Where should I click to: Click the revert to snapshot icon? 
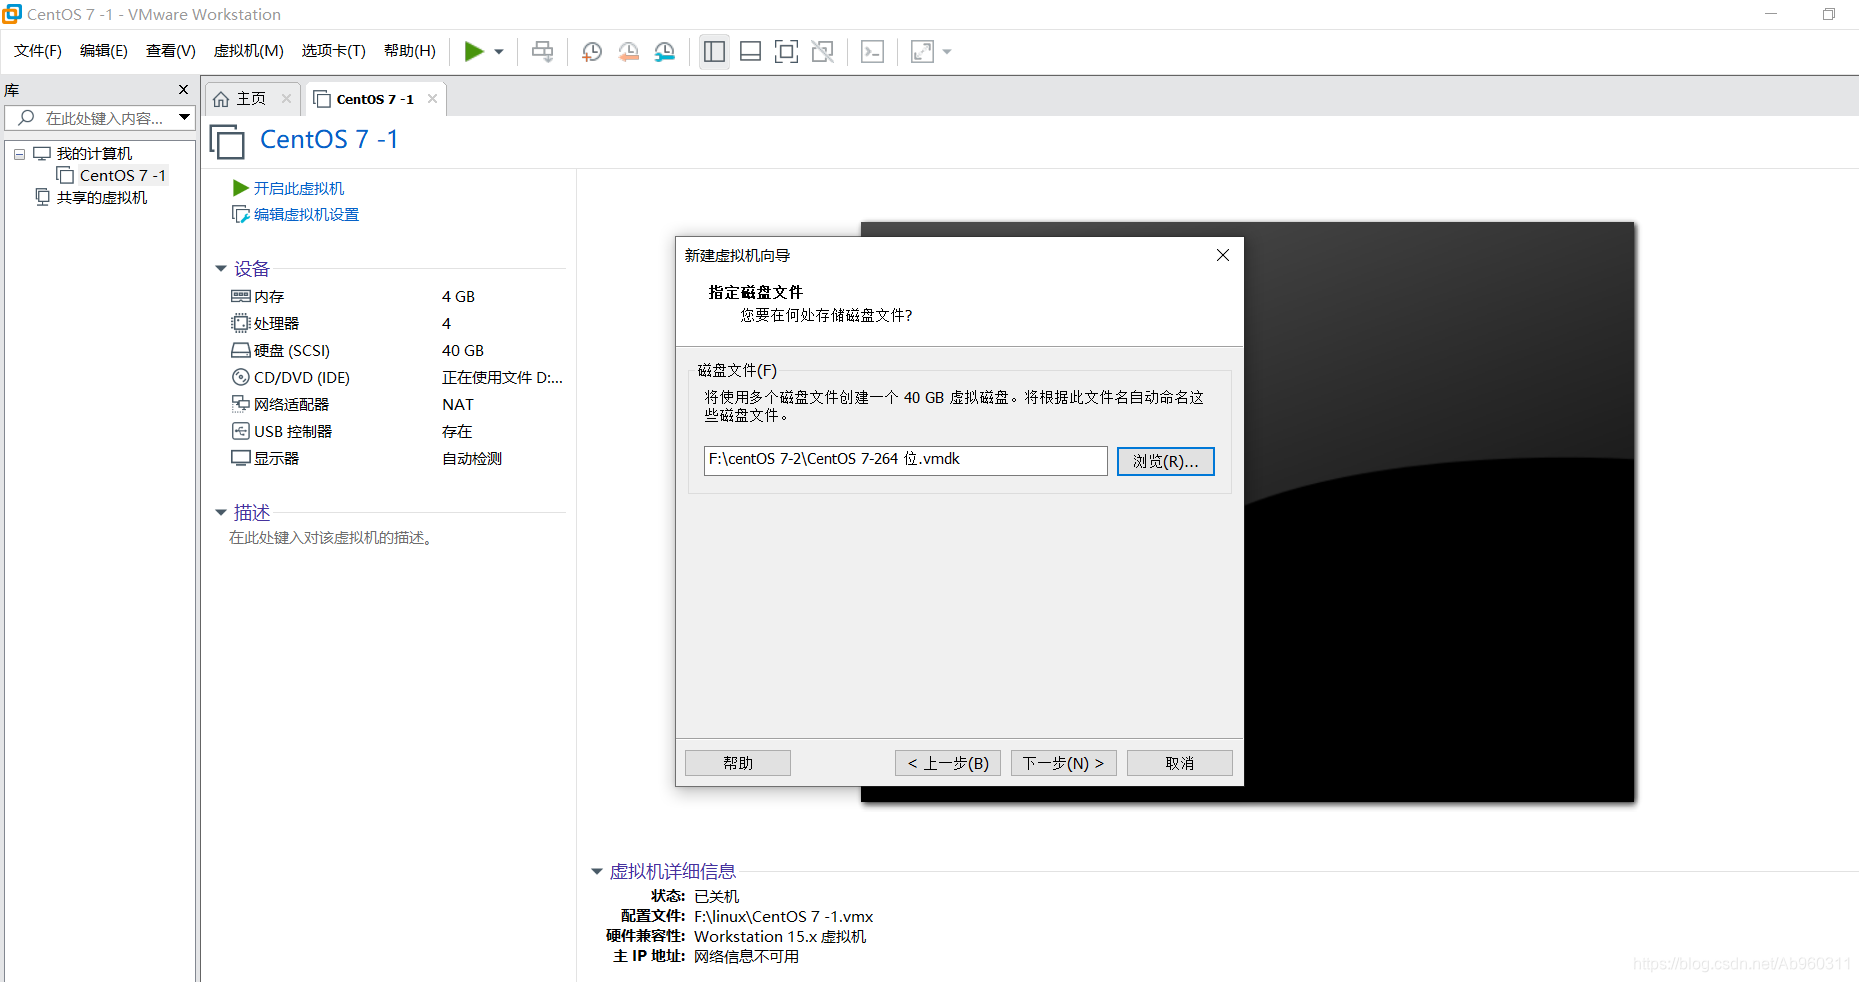[x=628, y=51]
